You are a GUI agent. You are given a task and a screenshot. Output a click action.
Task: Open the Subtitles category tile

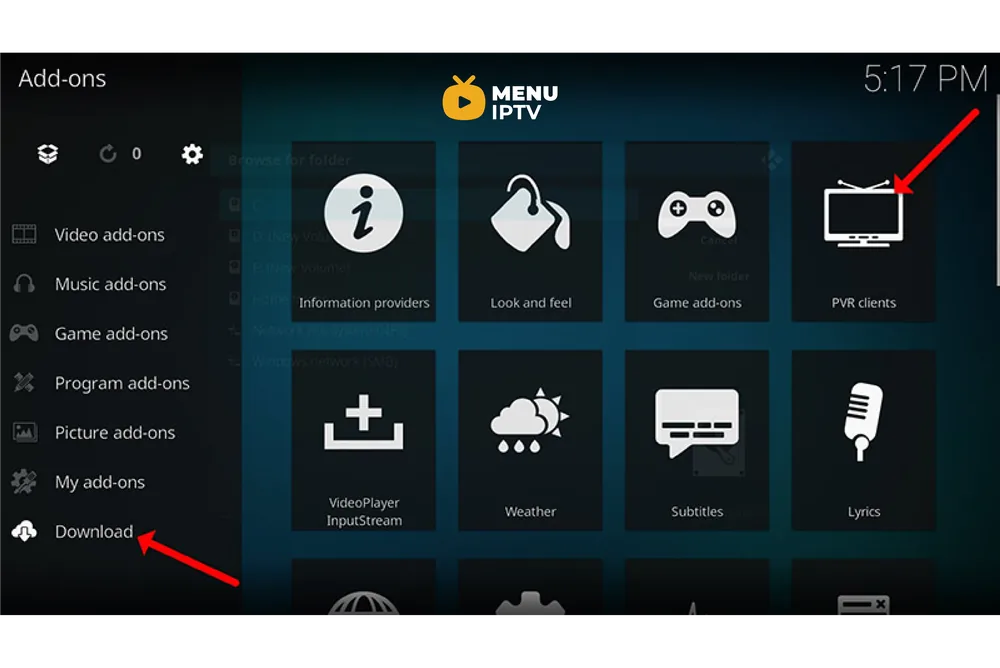tap(696, 440)
